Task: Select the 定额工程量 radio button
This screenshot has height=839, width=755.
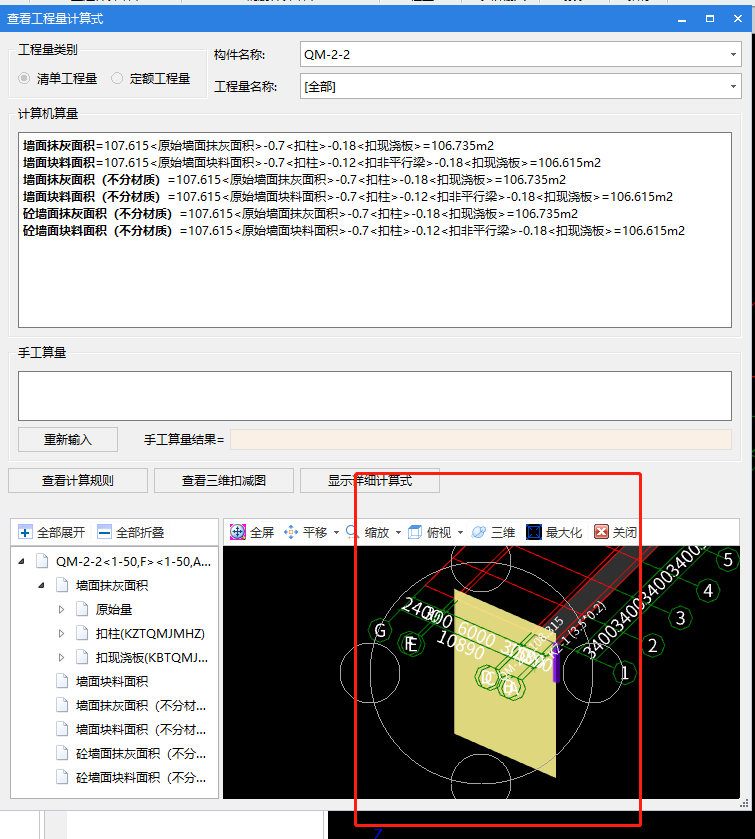Action: (117, 79)
